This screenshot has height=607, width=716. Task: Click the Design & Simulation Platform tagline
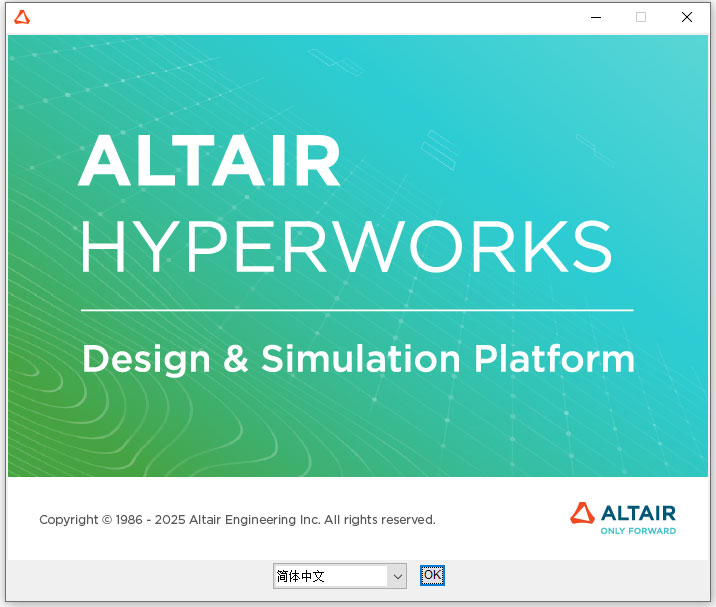click(358, 358)
